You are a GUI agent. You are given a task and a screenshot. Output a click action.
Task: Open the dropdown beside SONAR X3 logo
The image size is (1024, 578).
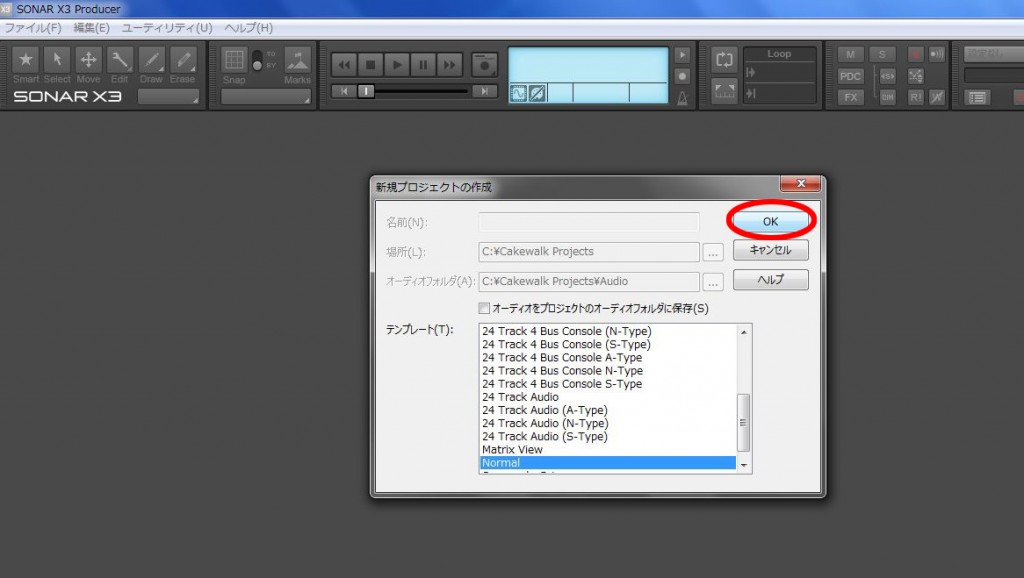(168, 97)
